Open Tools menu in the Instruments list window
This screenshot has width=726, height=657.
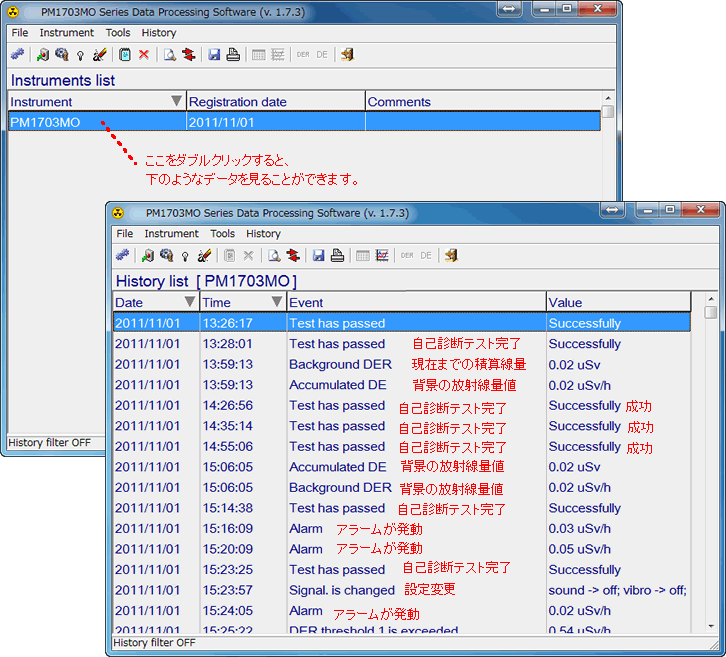(x=118, y=32)
